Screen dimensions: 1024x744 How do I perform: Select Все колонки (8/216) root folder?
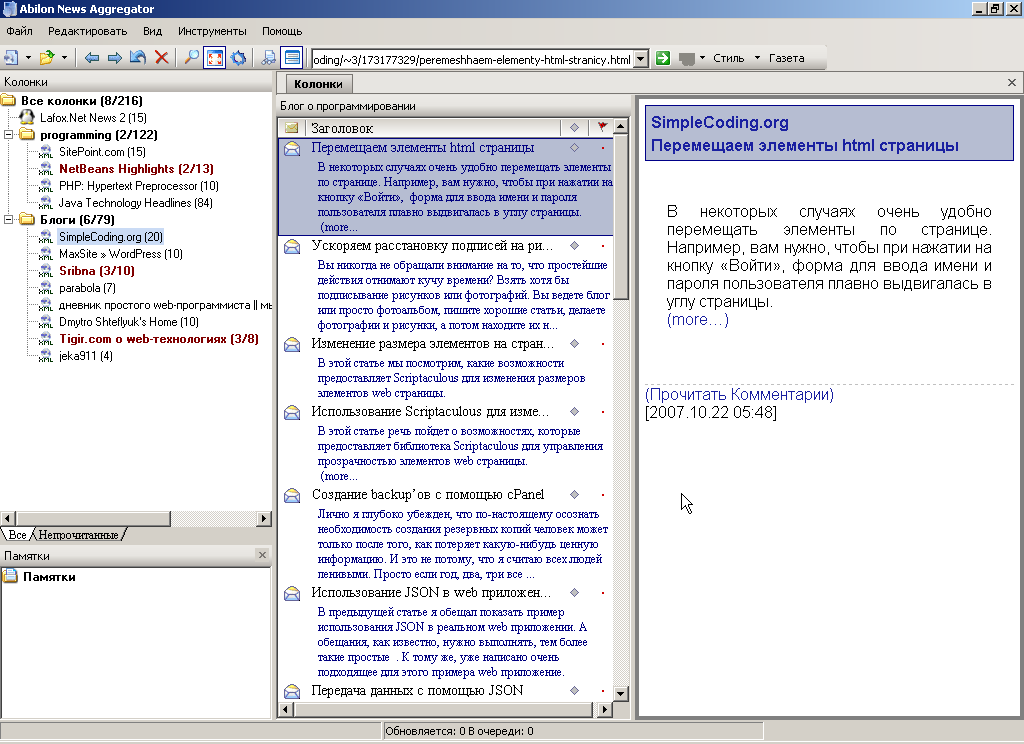(82, 101)
